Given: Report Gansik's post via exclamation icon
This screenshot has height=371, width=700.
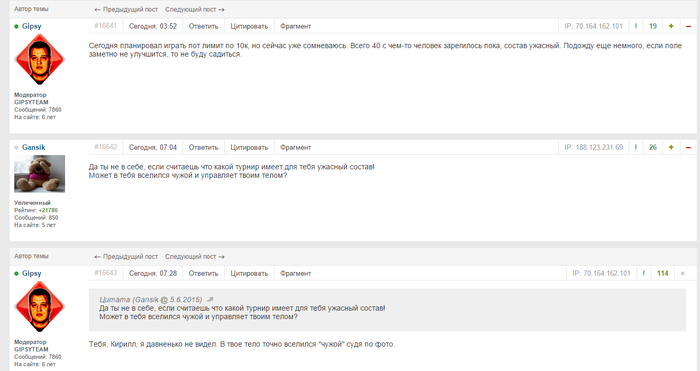Looking at the screenshot, I should tap(635, 147).
